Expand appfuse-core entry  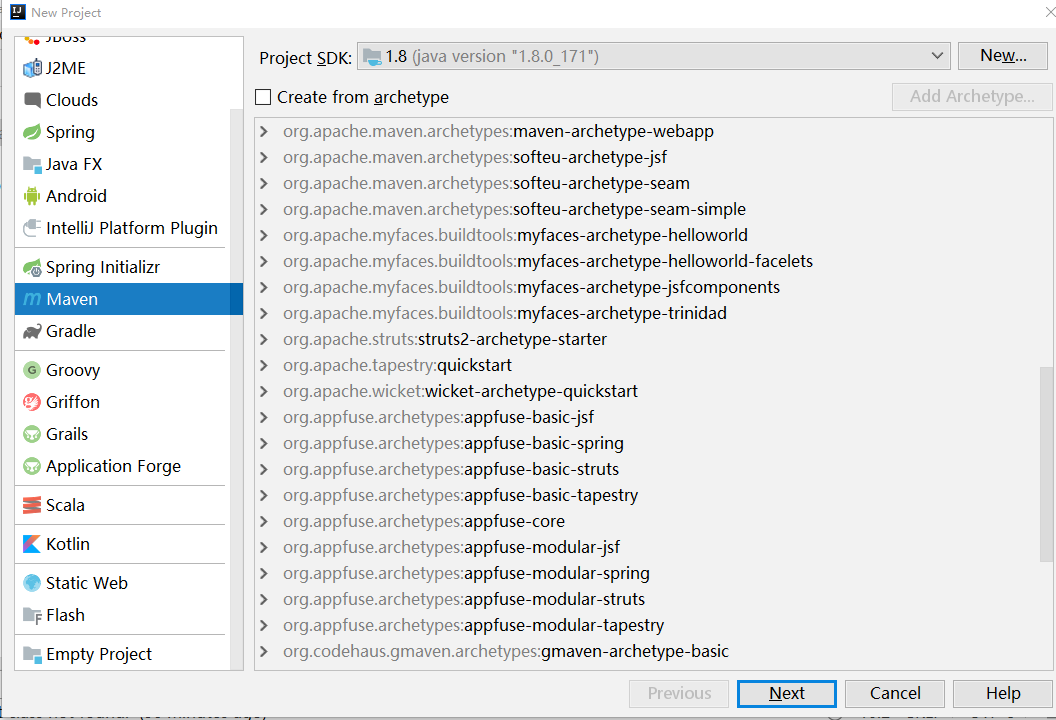[x=264, y=521]
